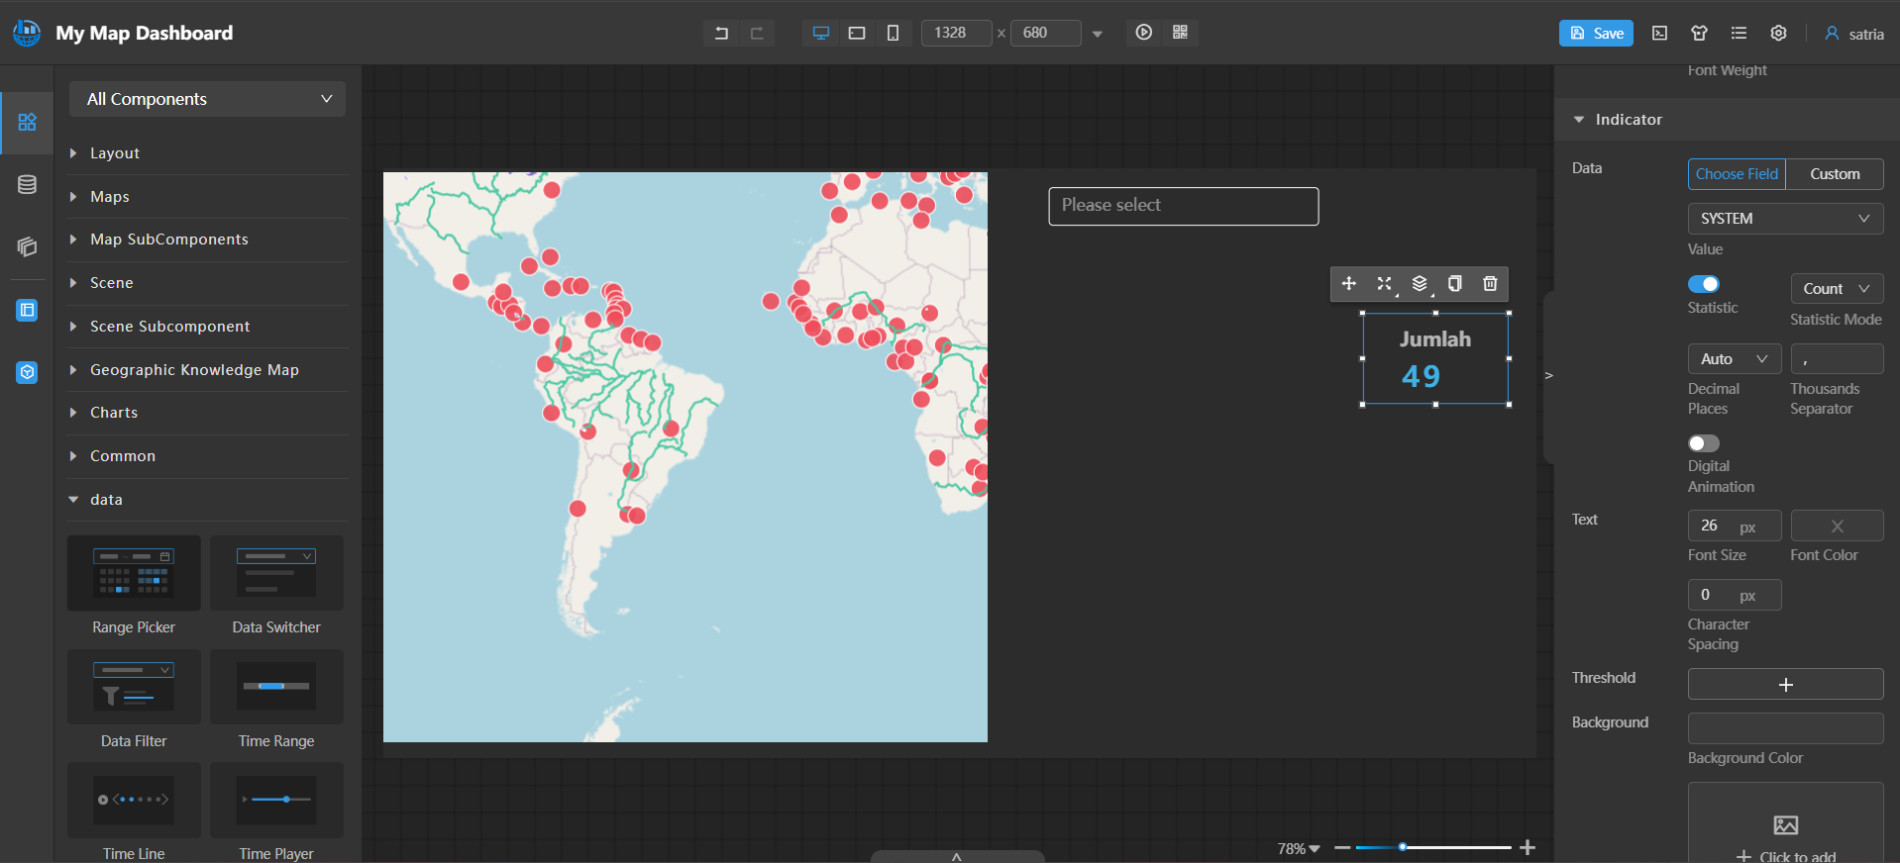This screenshot has height=863, width=1900.
Task: Add a threshold with the plus button
Action: pos(1785,685)
